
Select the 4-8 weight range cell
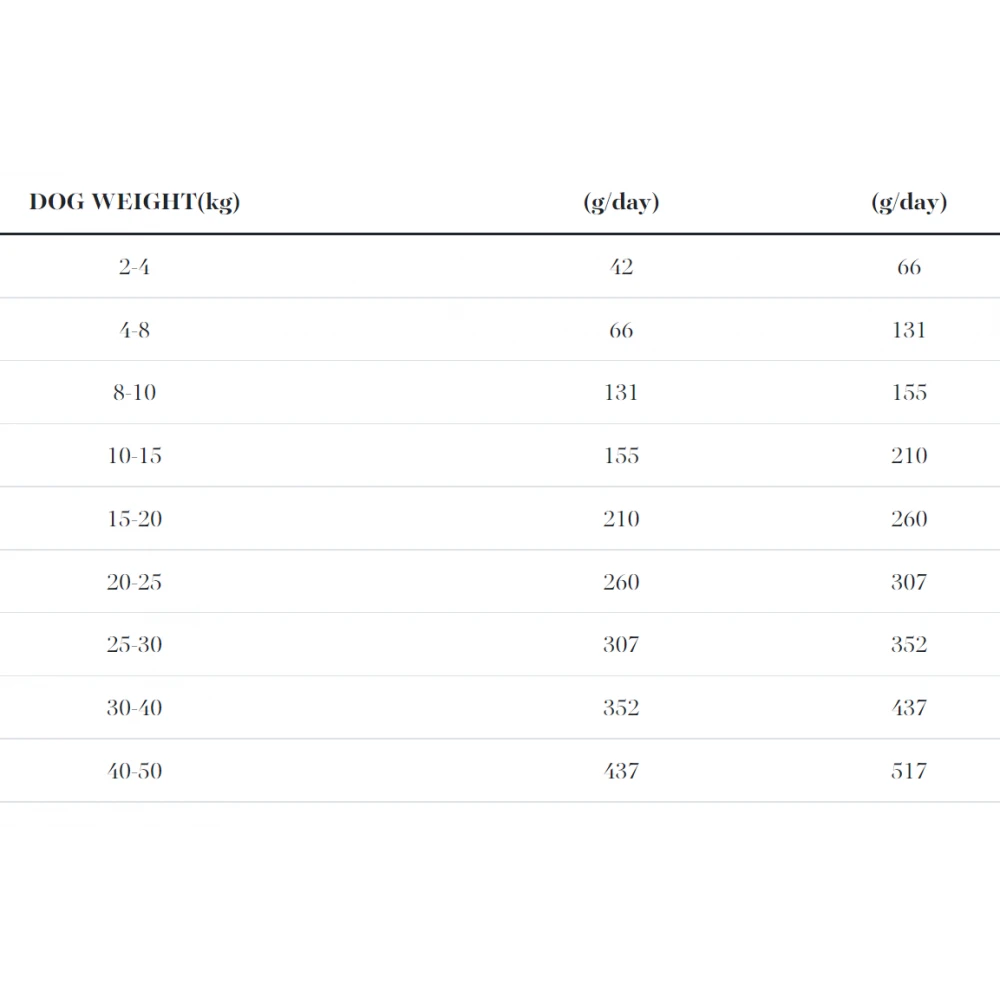click(134, 330)
